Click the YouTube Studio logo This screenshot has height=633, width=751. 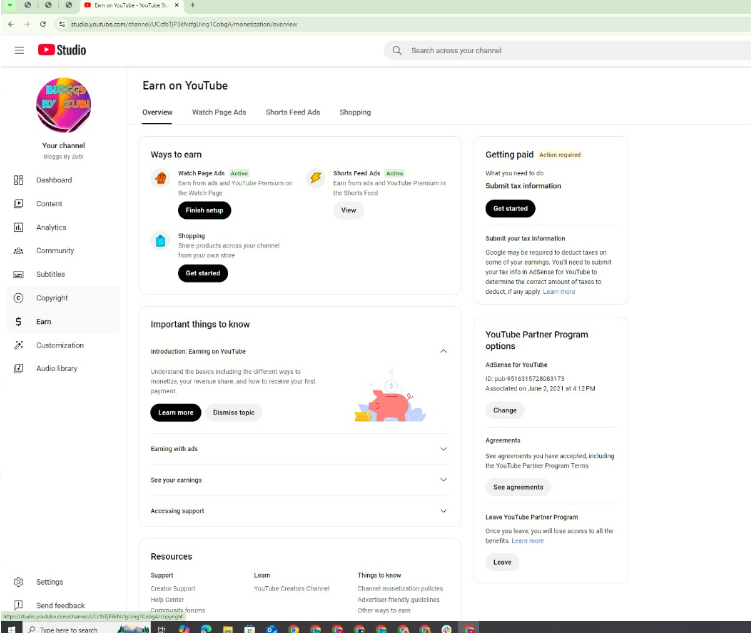point(62,50)
